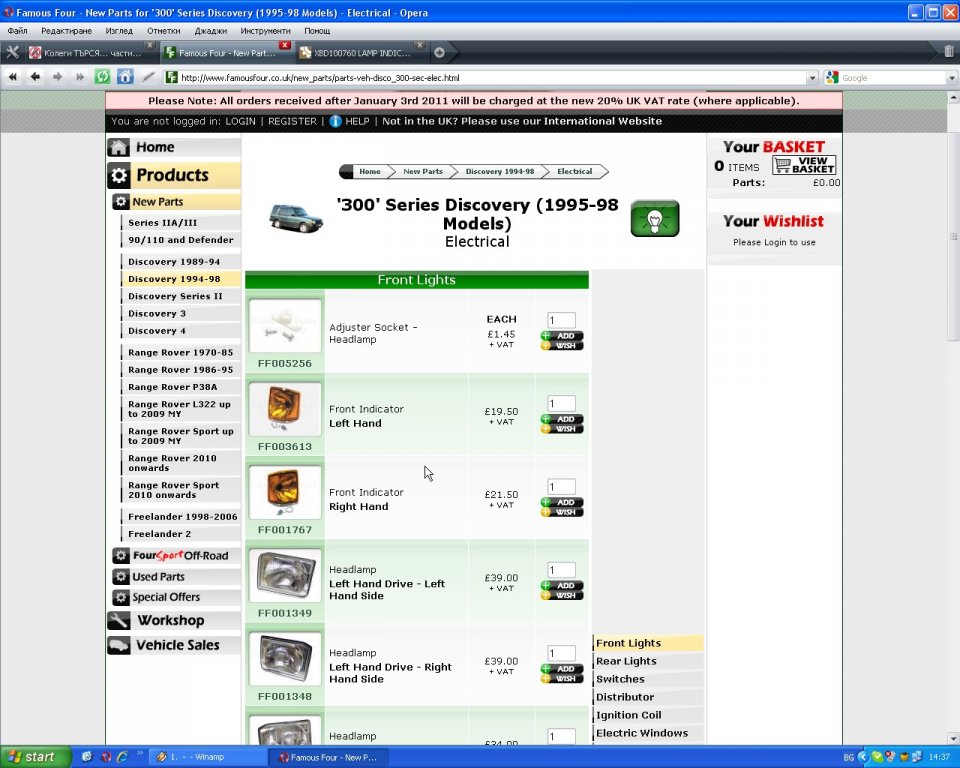Screen dimensions: 960x768
Task: Add Headlamp FF001348 to basket
Action: tap(562, 669)
